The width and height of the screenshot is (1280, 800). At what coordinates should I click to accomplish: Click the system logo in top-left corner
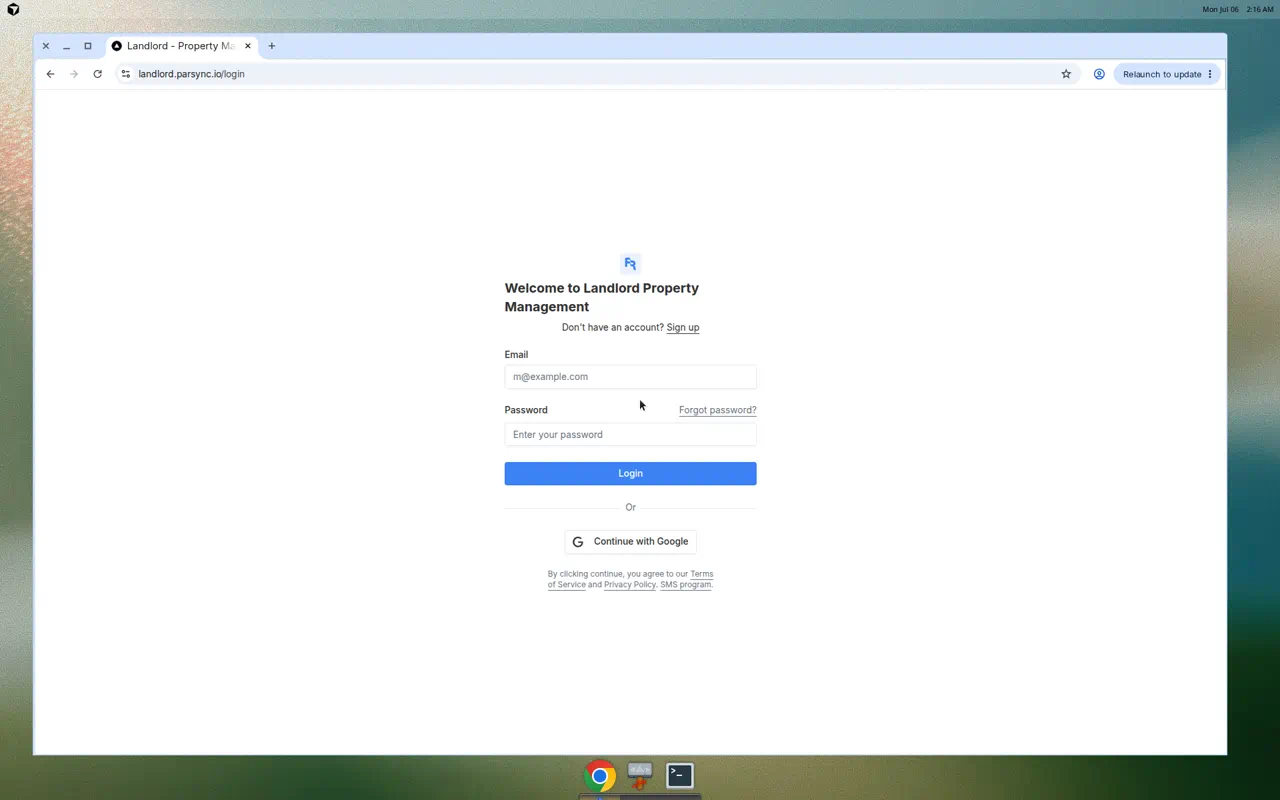point(13,9)
